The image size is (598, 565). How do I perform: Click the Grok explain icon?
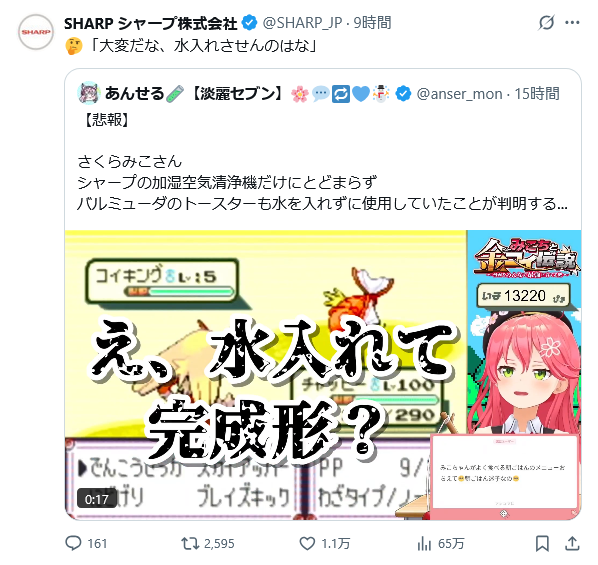point(546,23)
